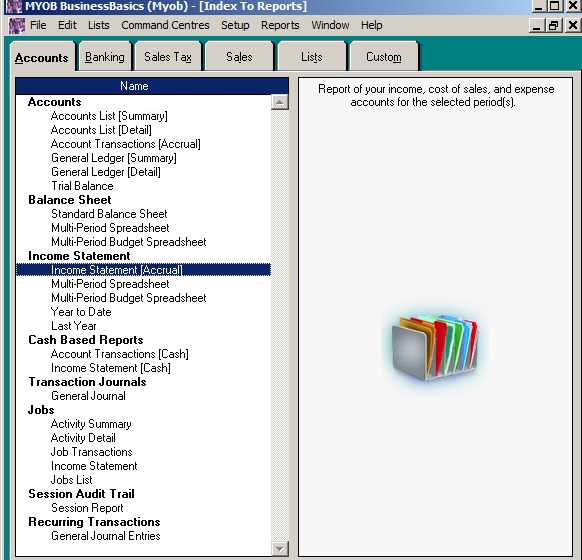Select the Year to Date report
582x560 pixels.
point(81,312)
